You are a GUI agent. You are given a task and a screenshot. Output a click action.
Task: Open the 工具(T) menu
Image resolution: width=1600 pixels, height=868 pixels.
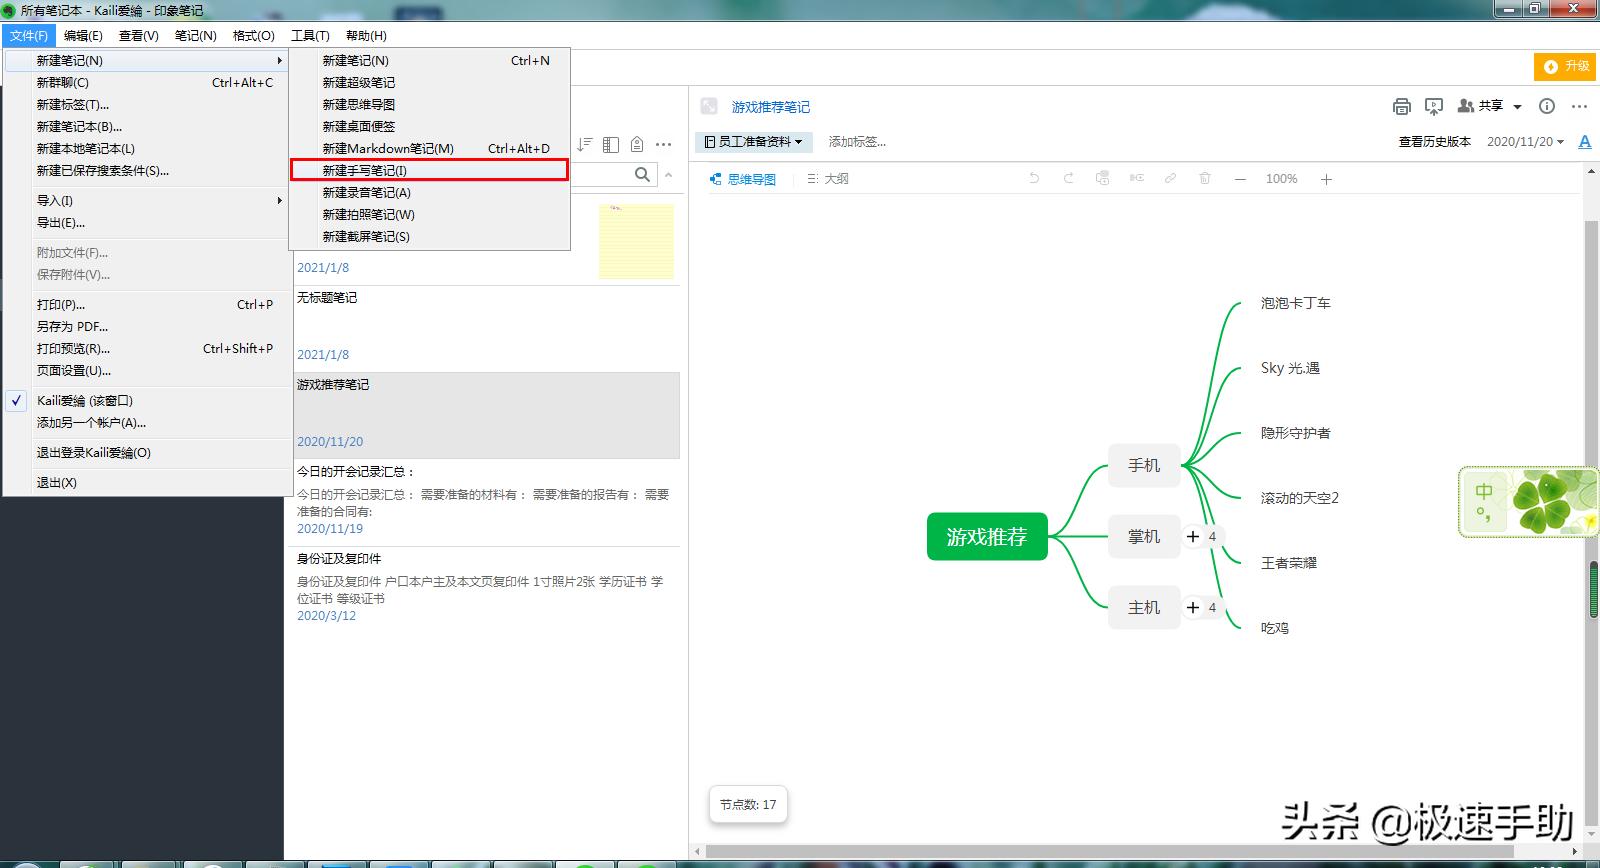coord(310,36)
